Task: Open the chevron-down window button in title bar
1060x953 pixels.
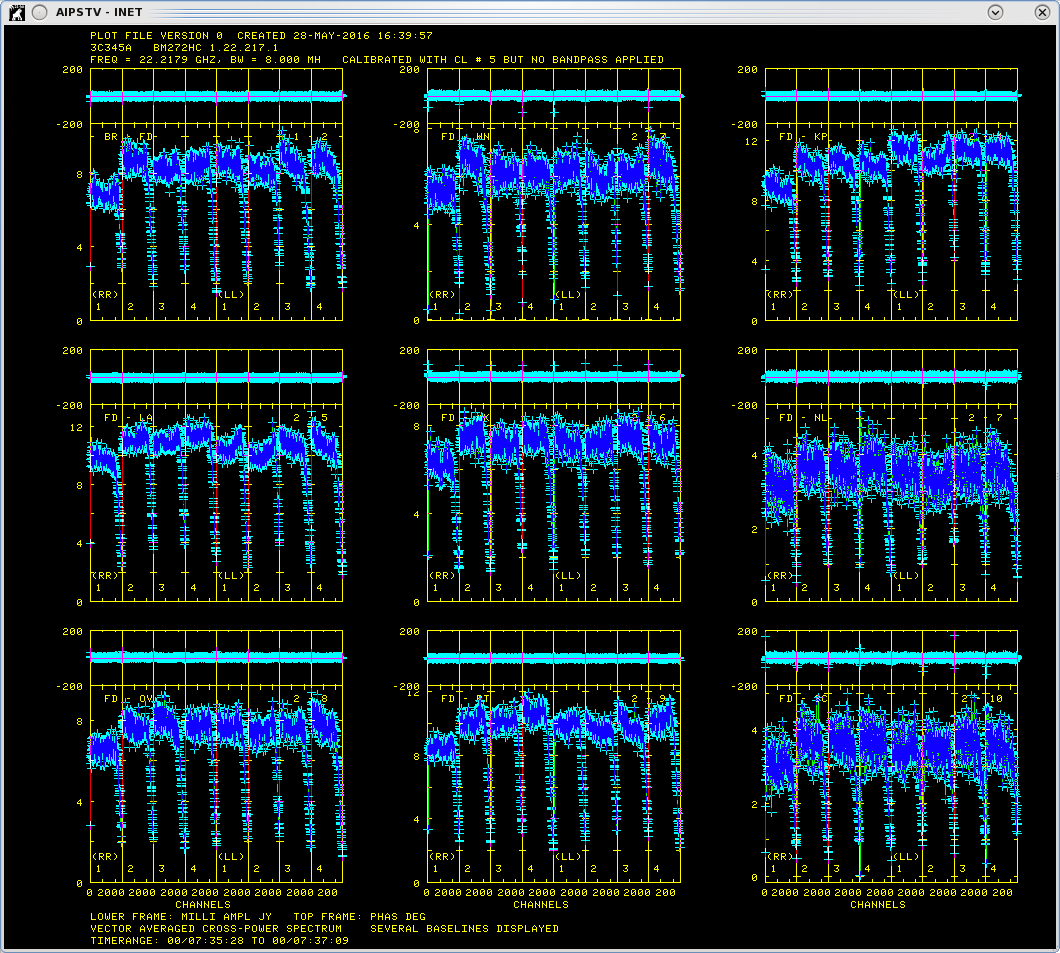Action: tap(994, 12)
